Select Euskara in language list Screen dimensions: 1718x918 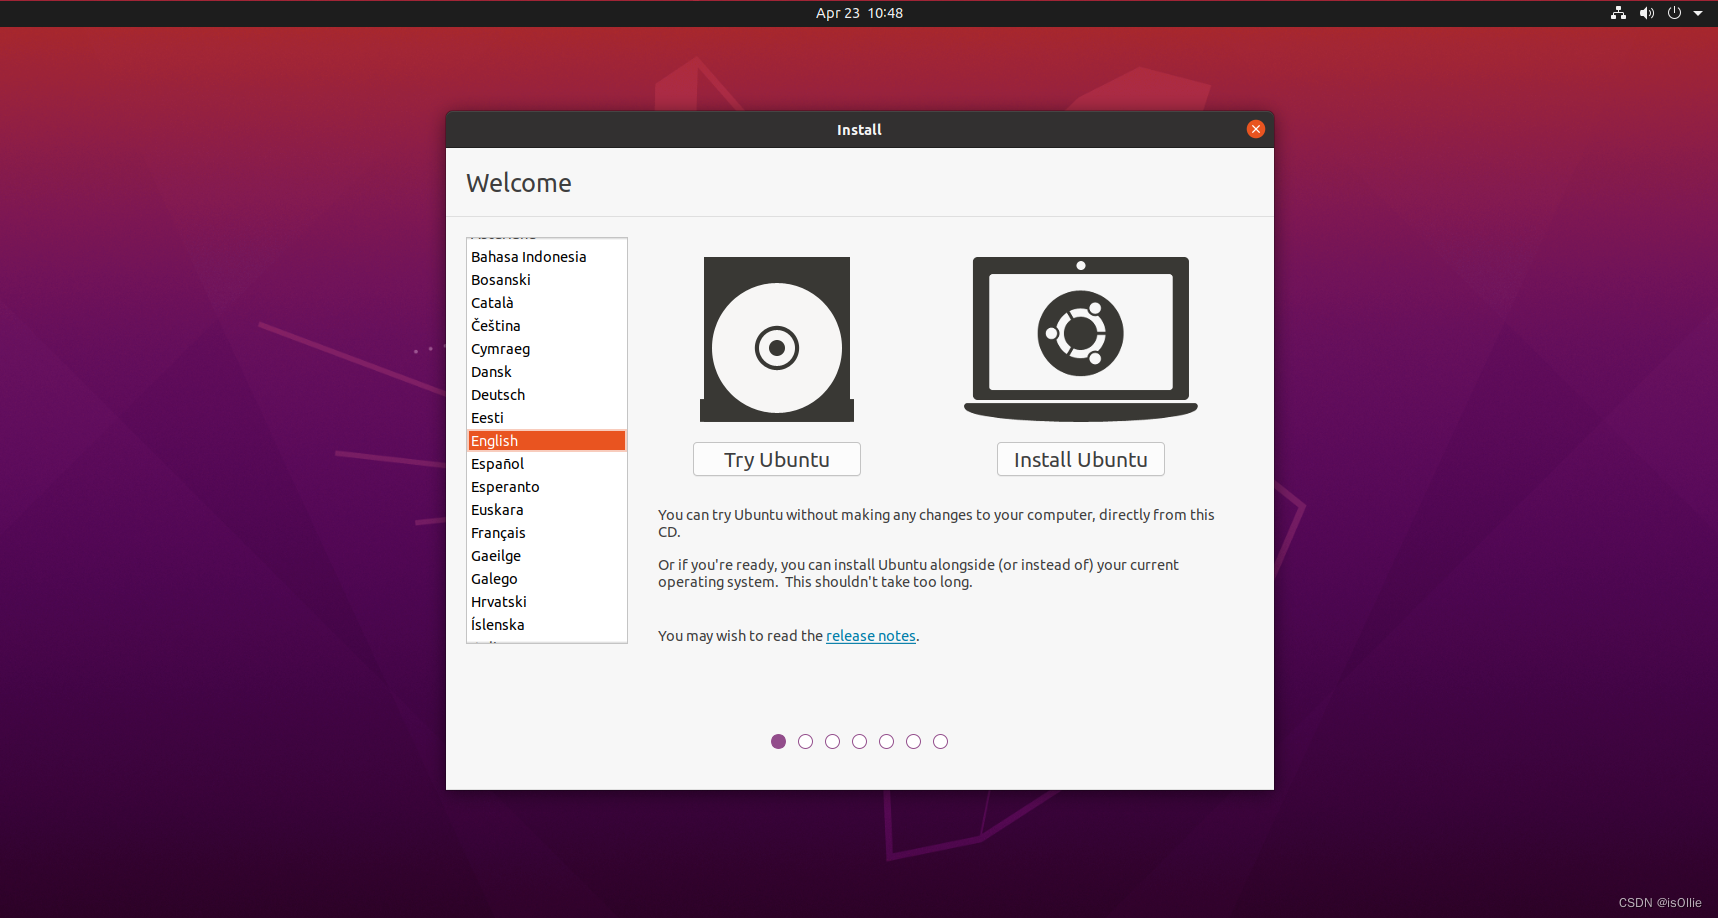(547, 510)
